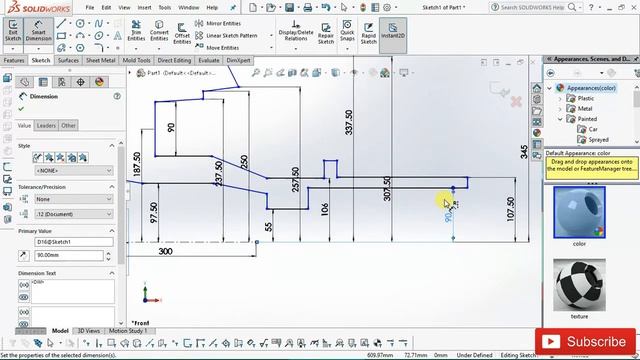Viewport: 640px width, 360px height.
Task: Open Dimension panel help icon
Action: click(x=117, y=96)
